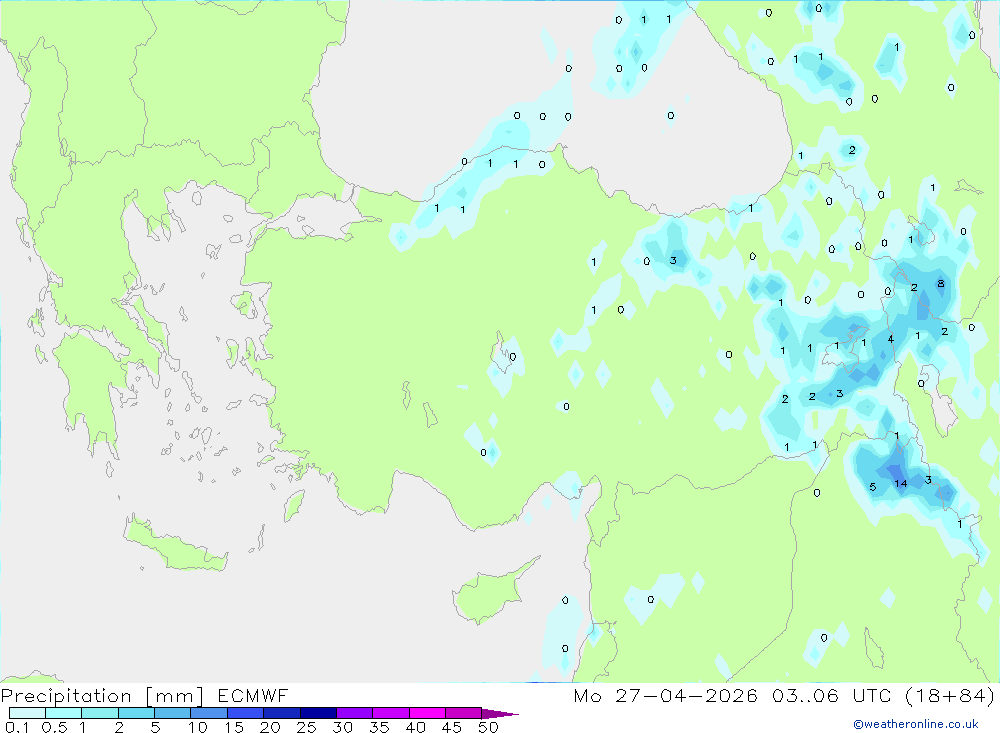The image size is (1000, 733).
Task: Click the '0.5' legend scale label
Action: pyautogui.click(x=54, y=727)
